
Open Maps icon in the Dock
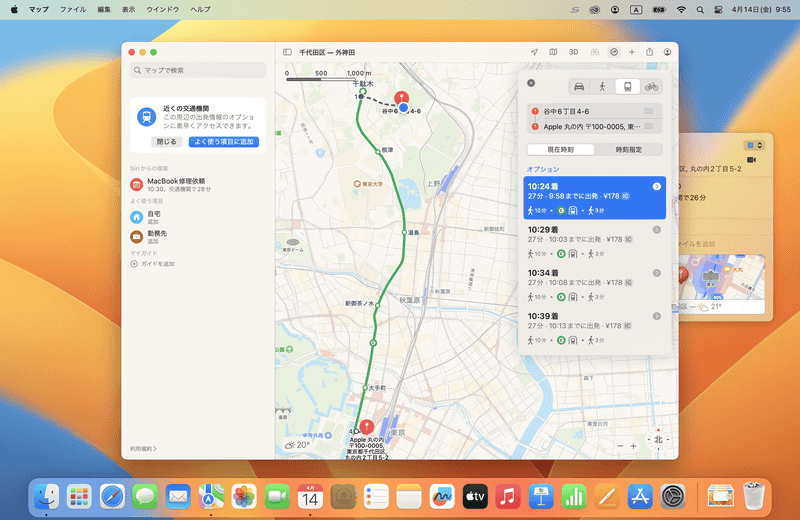click(211, 497)
